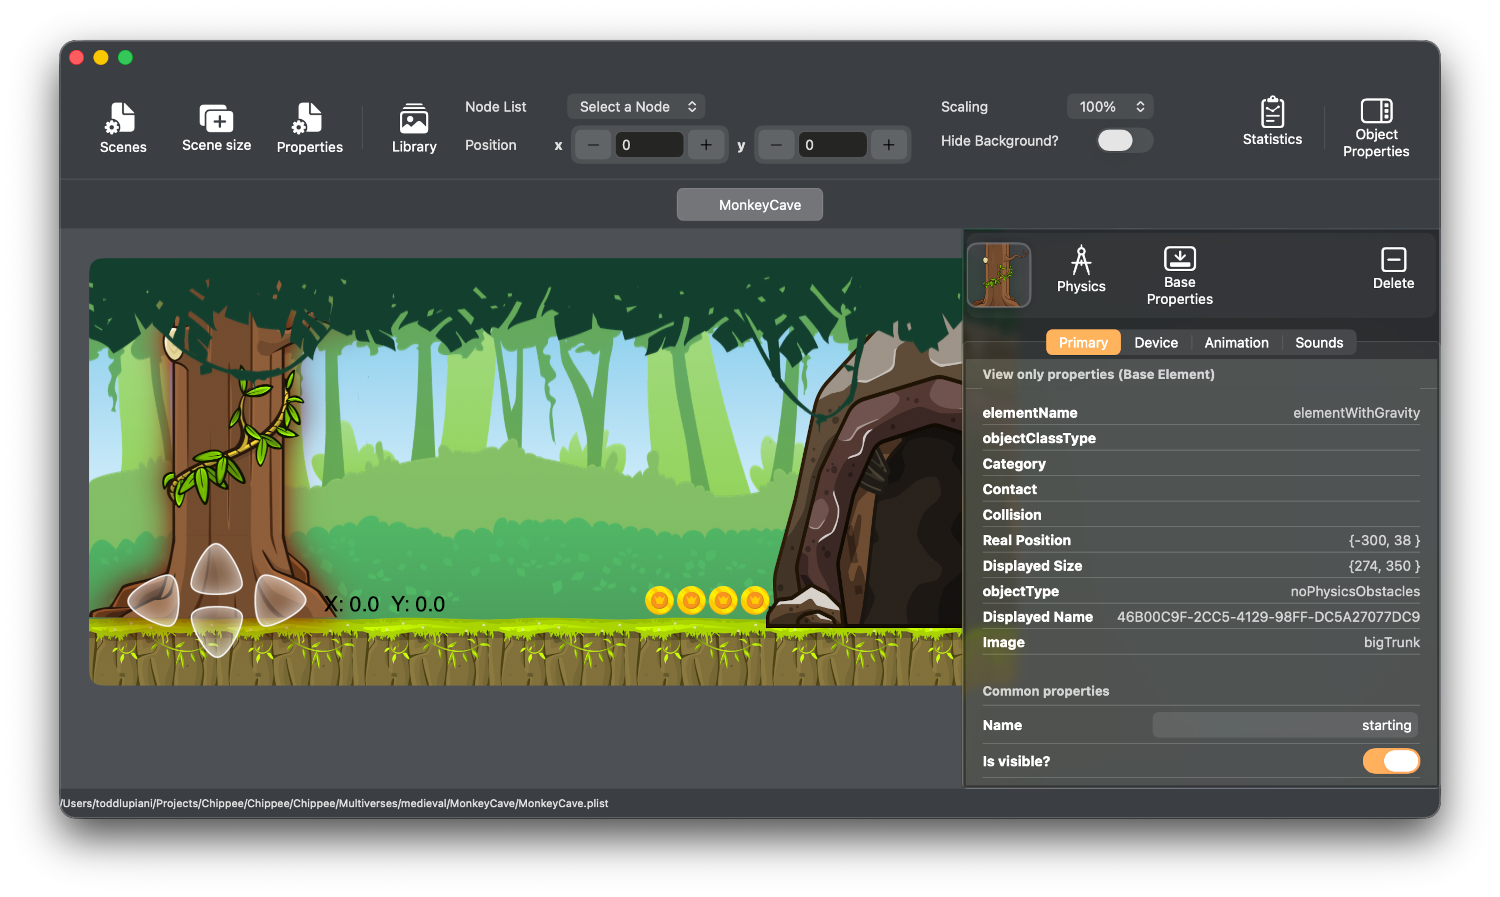Switch to the Animation tab
The width and height of the screenshot is (1500, 897).
coord(1236,343)
